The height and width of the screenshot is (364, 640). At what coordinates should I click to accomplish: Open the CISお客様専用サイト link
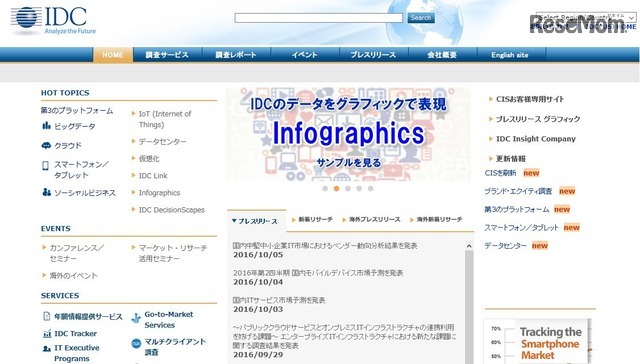click(x=530, y=99)
